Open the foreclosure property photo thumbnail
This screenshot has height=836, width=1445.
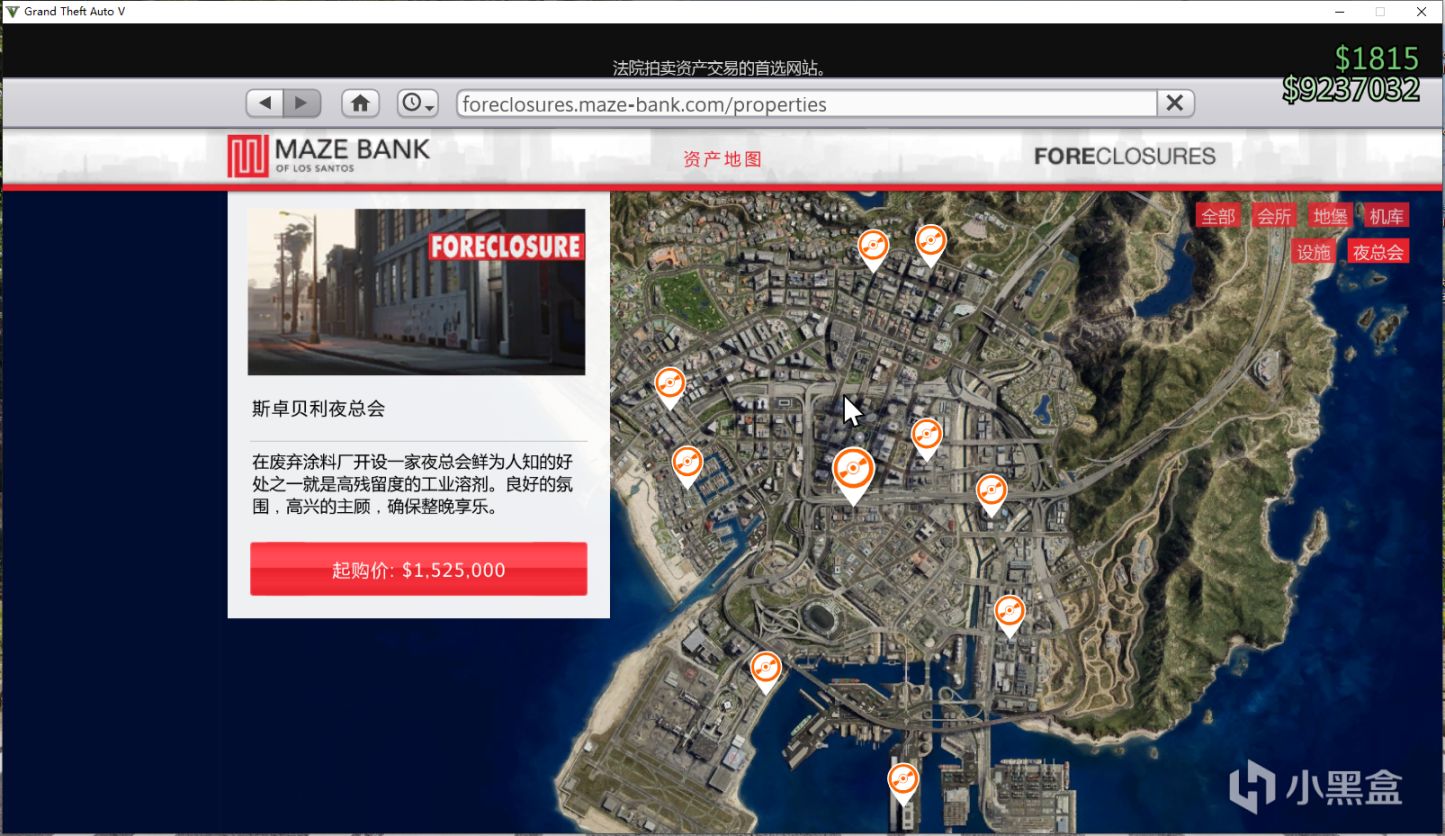(416, 292)
